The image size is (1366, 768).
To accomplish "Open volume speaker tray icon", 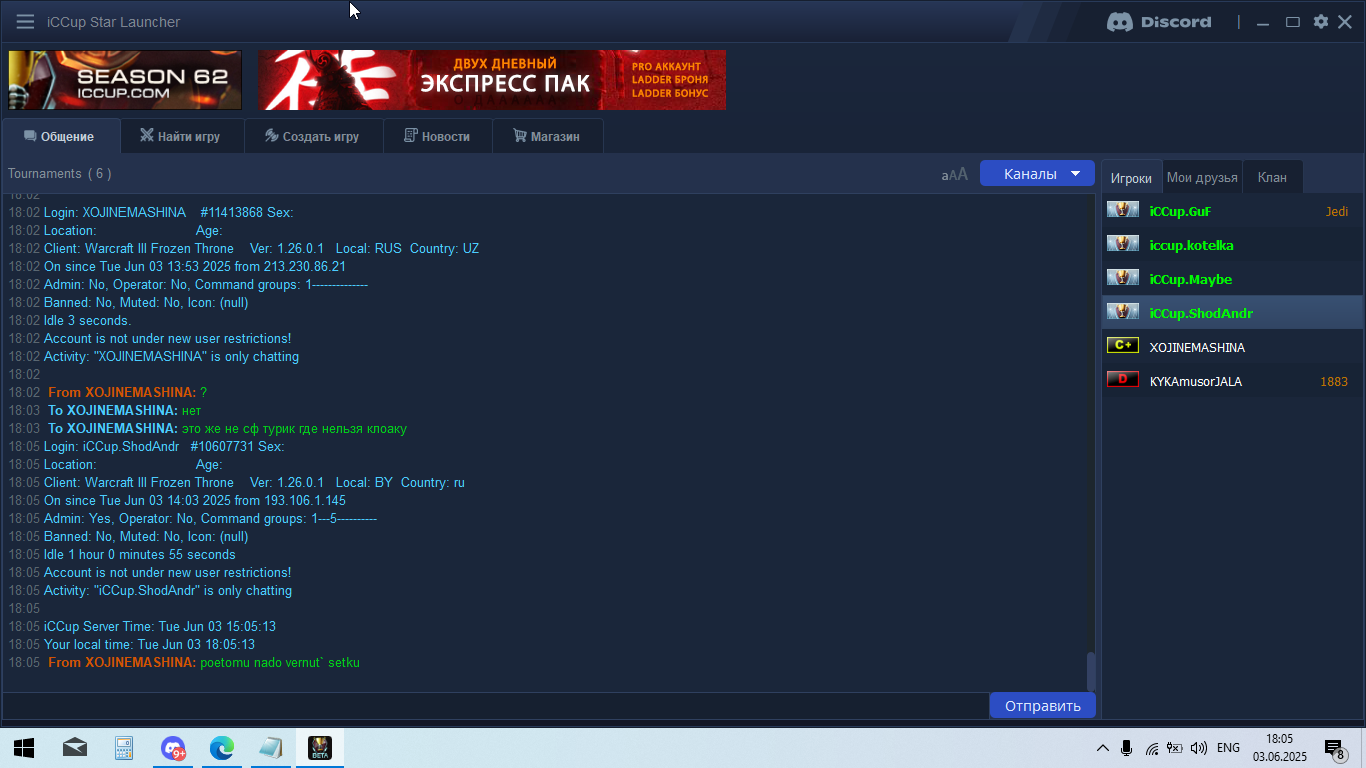I will (x=1199, y=748).
